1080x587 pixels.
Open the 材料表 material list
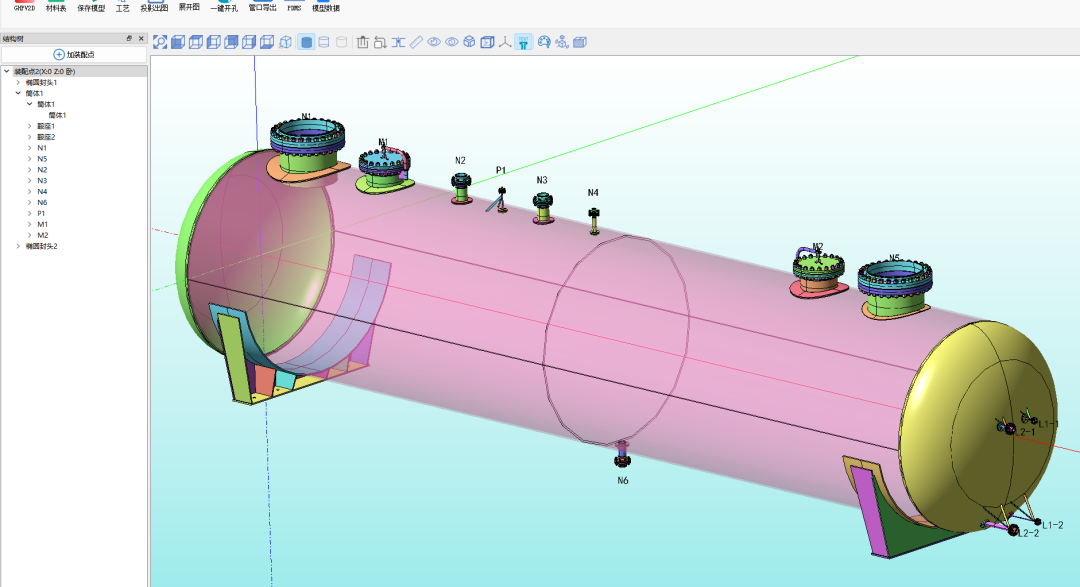56,6
